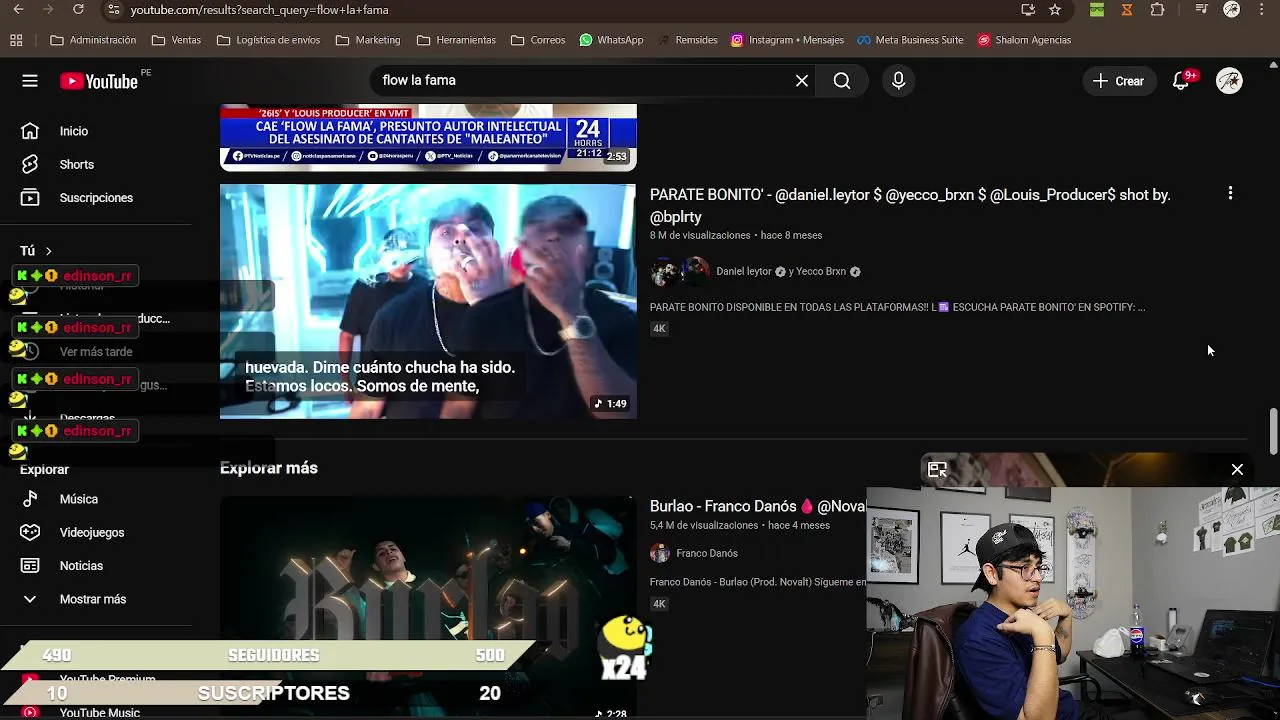
Task: Open the Burlao - Franco Danós title
Action: (x=758, y=507)
